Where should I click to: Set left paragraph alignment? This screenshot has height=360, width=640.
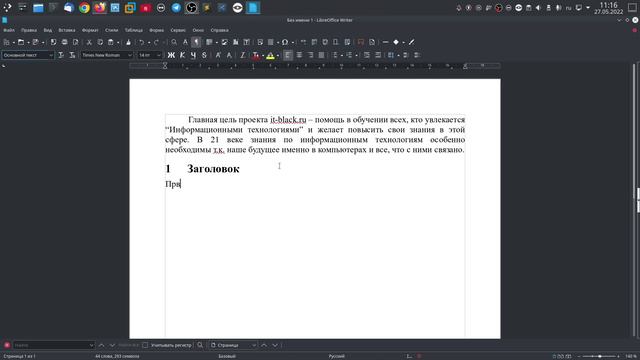tap(288, 55)
